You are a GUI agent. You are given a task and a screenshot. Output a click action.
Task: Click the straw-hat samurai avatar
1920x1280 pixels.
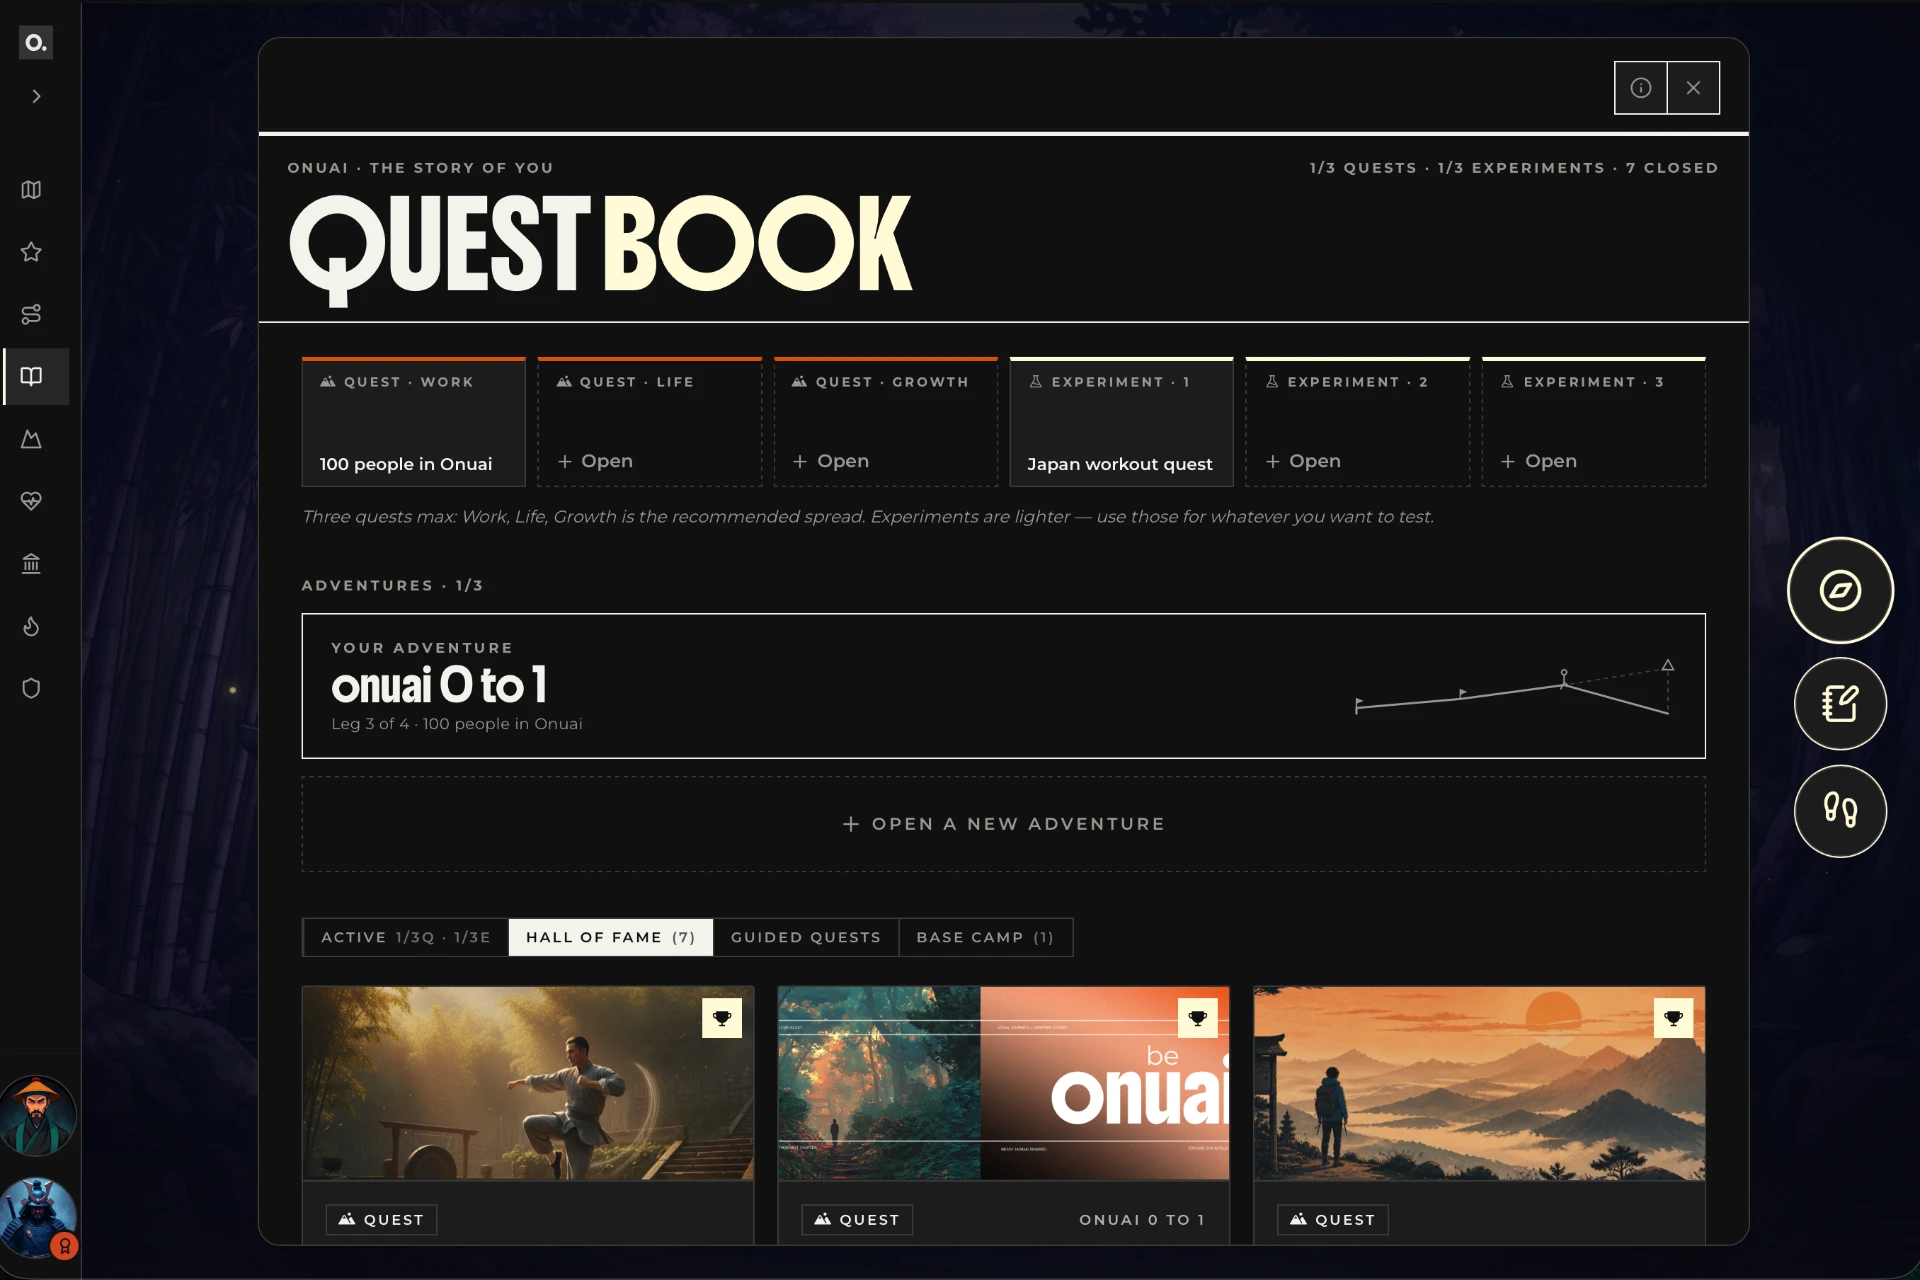pos(37,1116)
